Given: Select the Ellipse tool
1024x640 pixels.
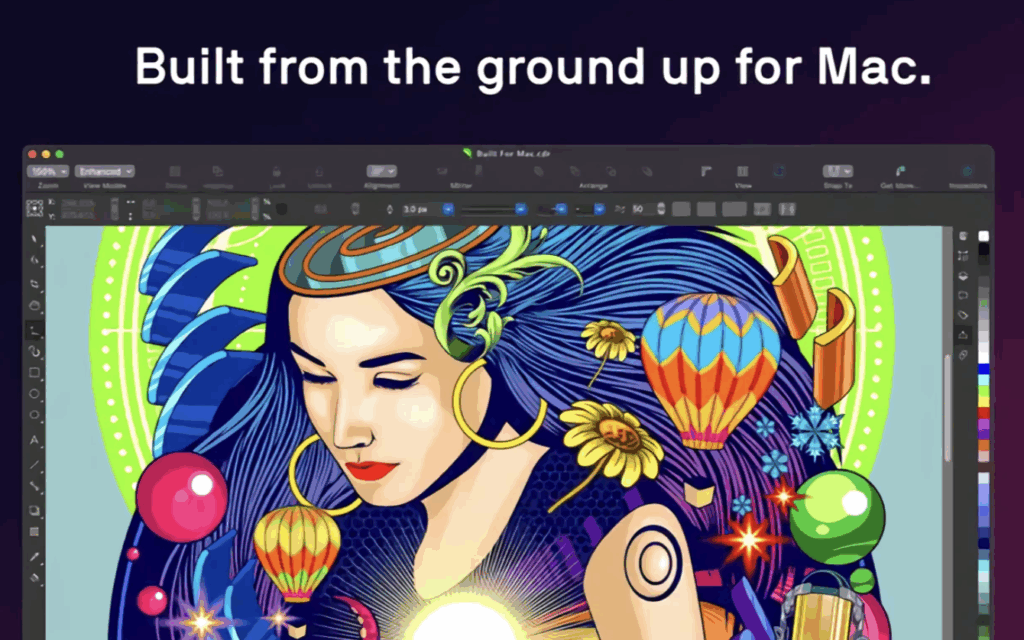Looking at the screenshot, I should coord(34,394).
